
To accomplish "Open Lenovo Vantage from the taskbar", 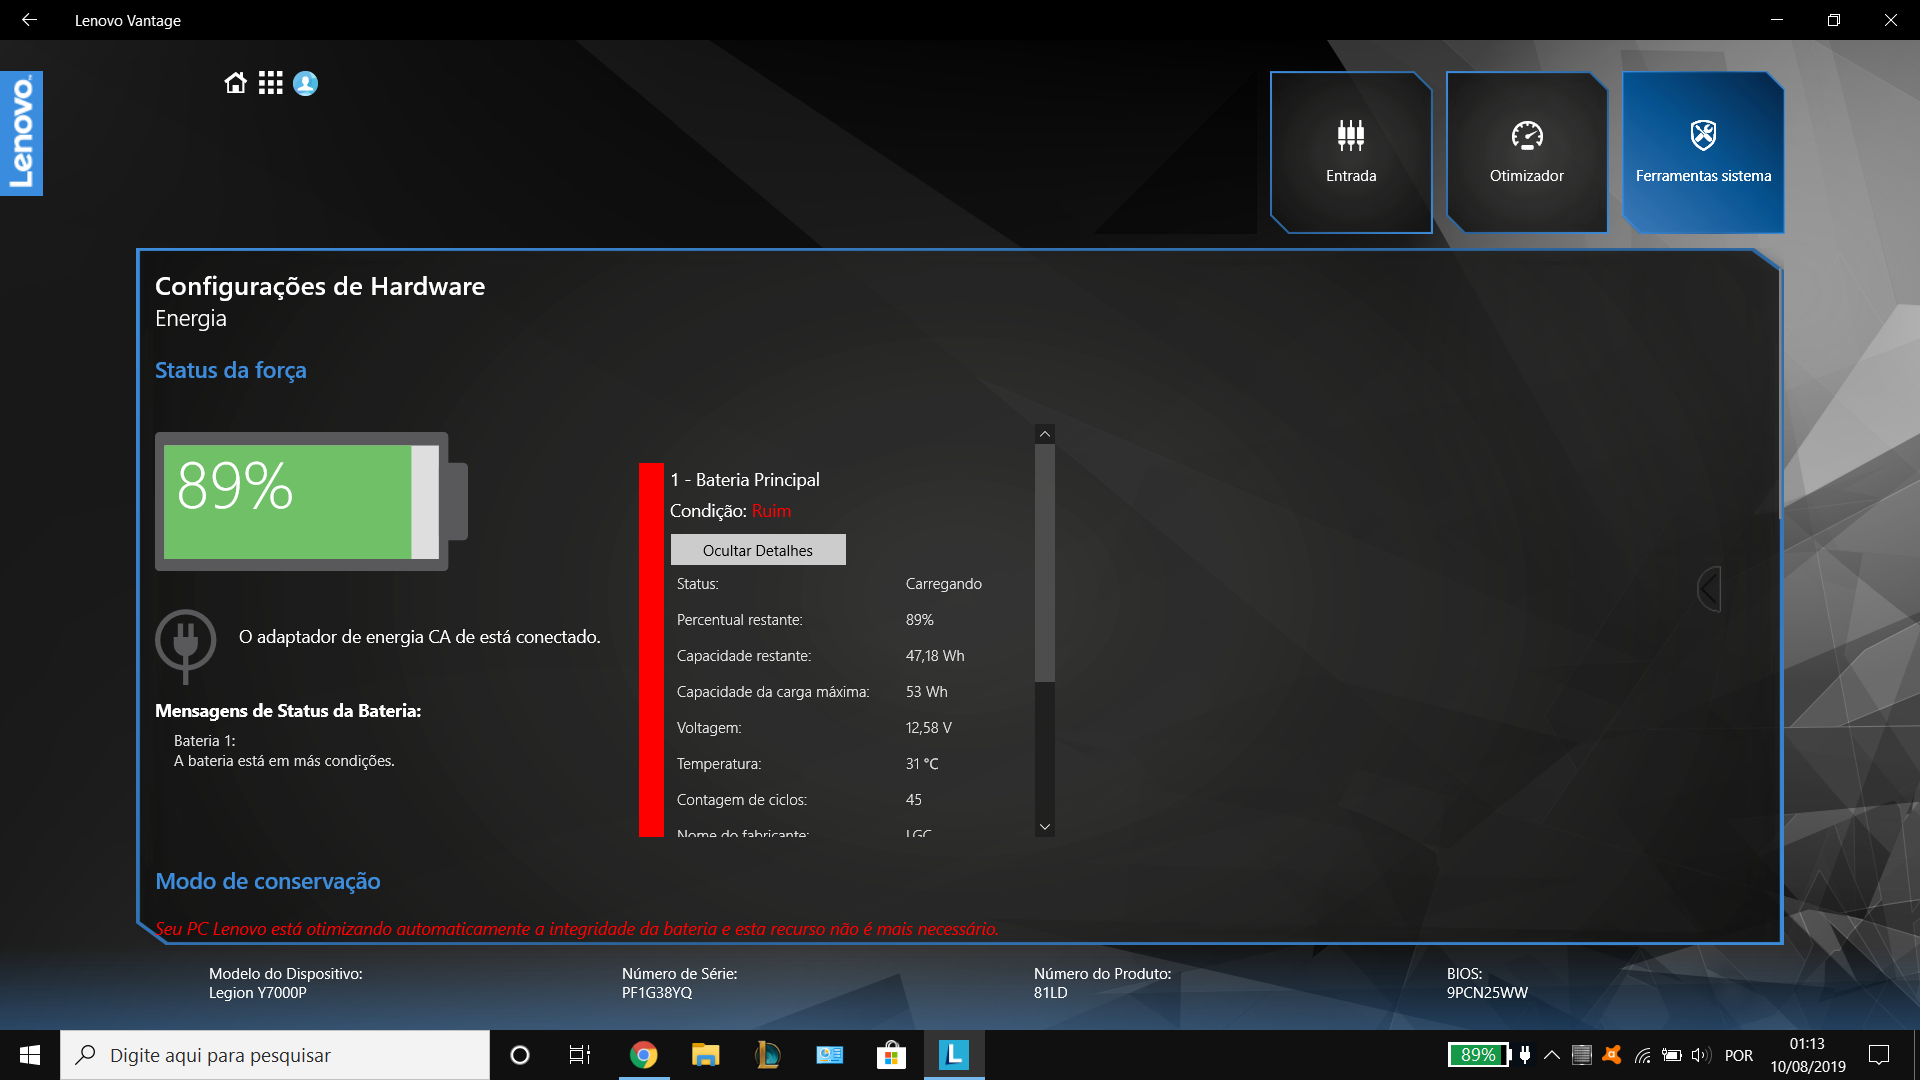I will pyautogui.click(x=953, y=1055).
